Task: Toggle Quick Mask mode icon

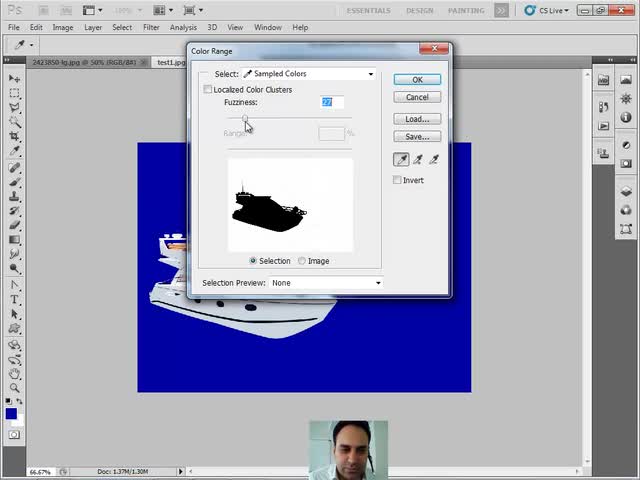Action: point(14,435)
